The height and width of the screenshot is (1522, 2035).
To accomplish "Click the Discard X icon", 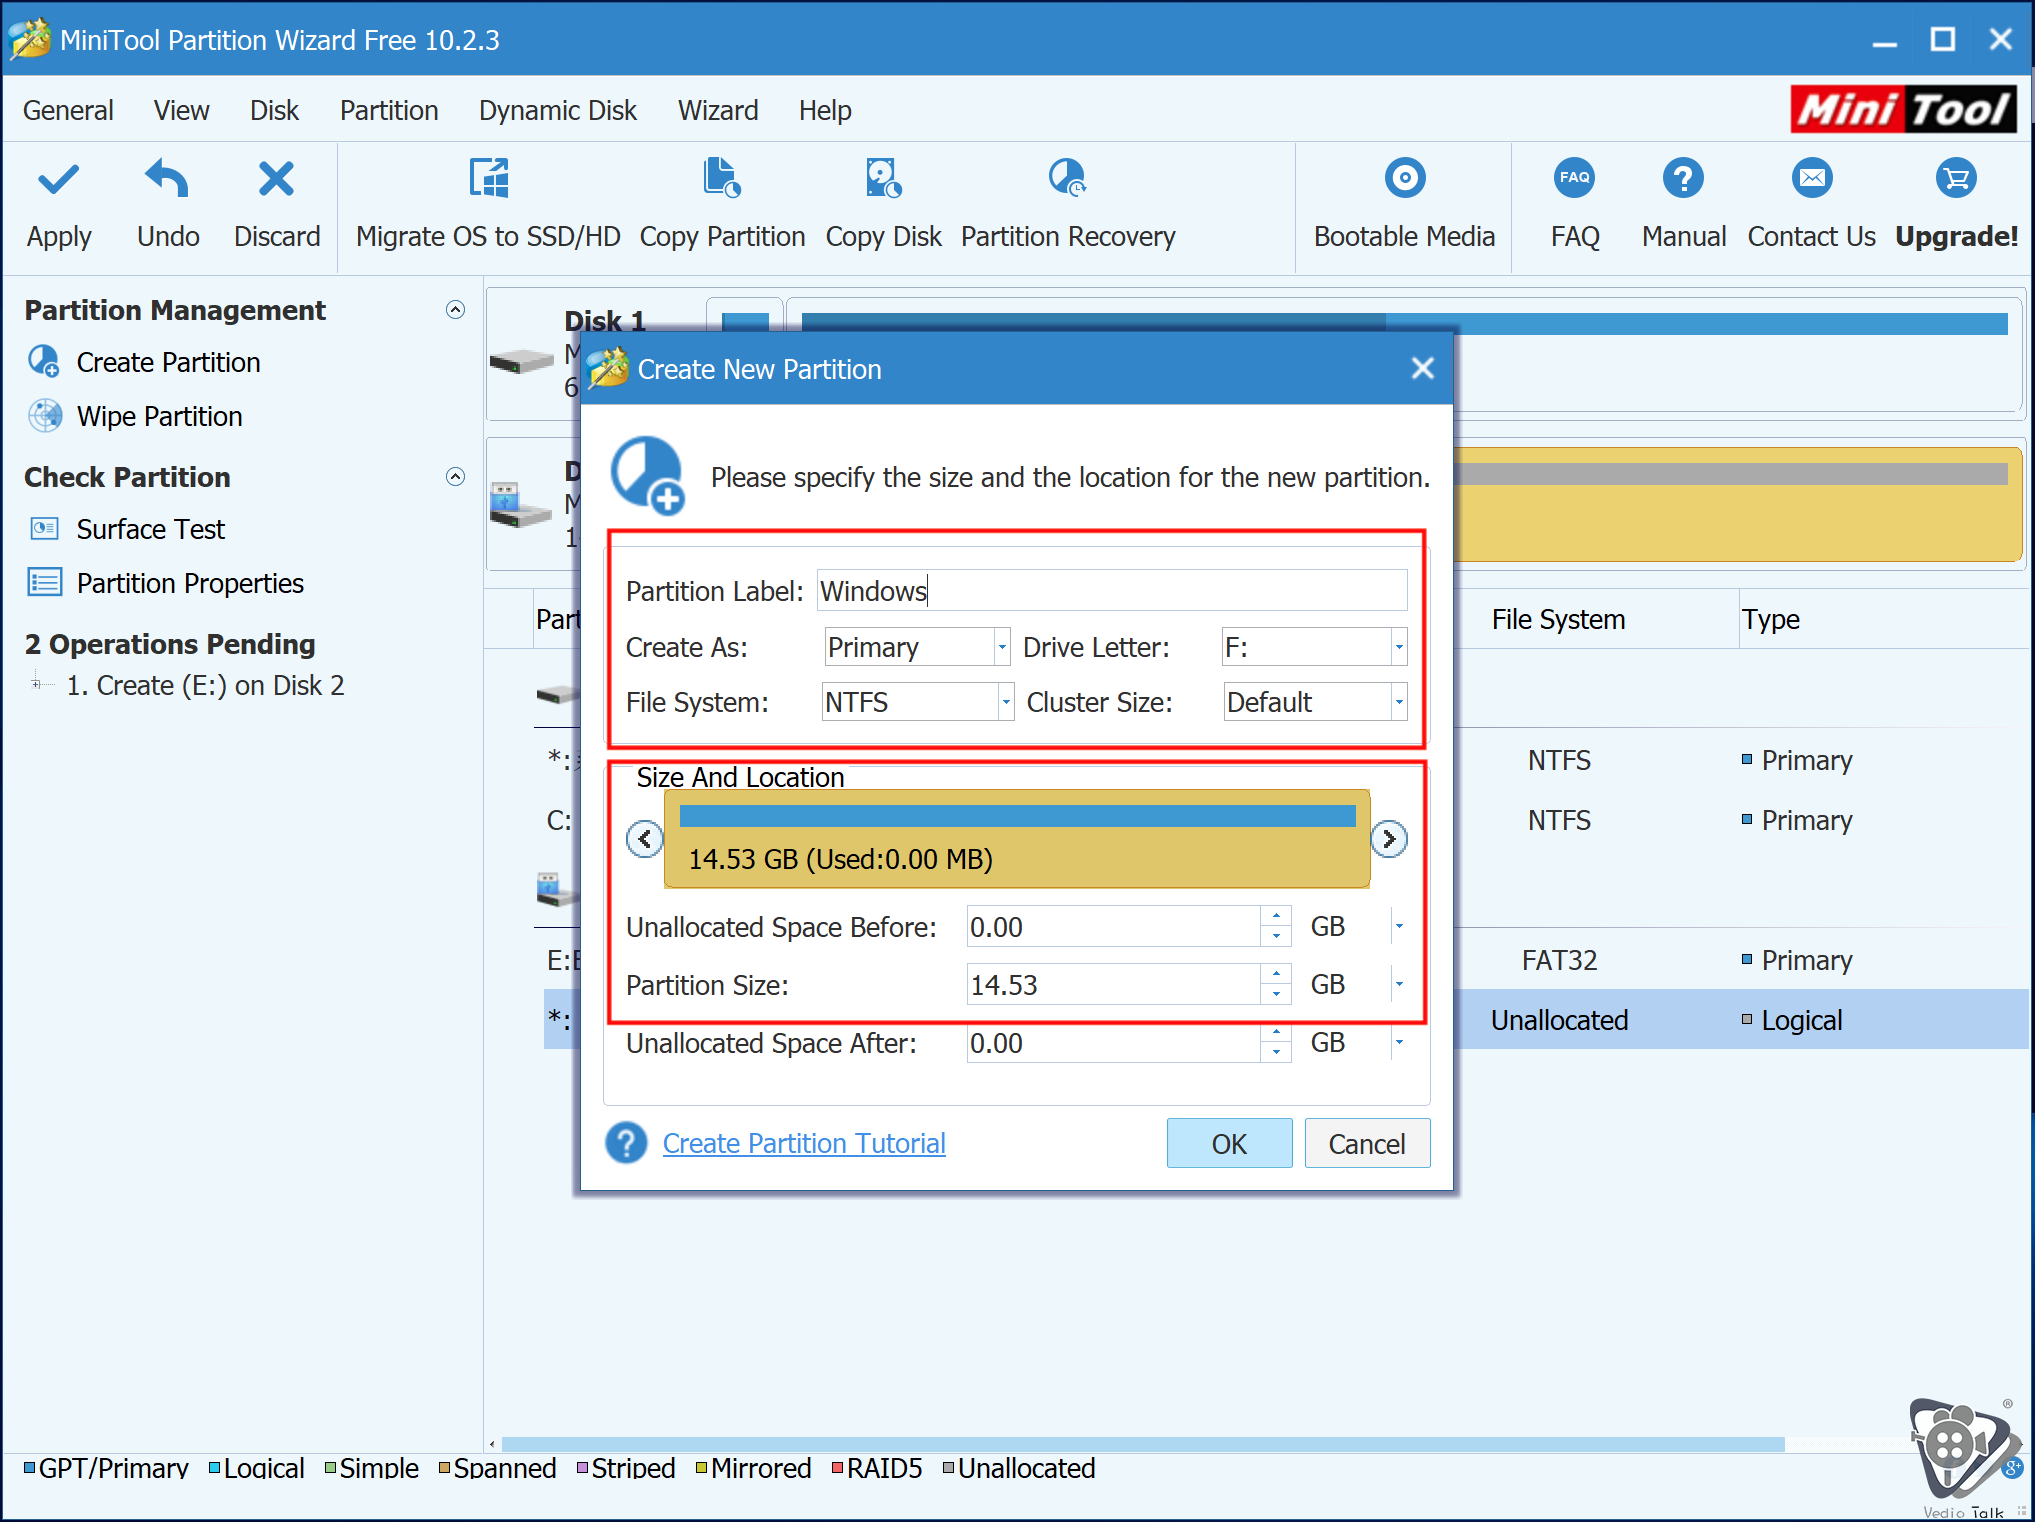I will 276,180.
